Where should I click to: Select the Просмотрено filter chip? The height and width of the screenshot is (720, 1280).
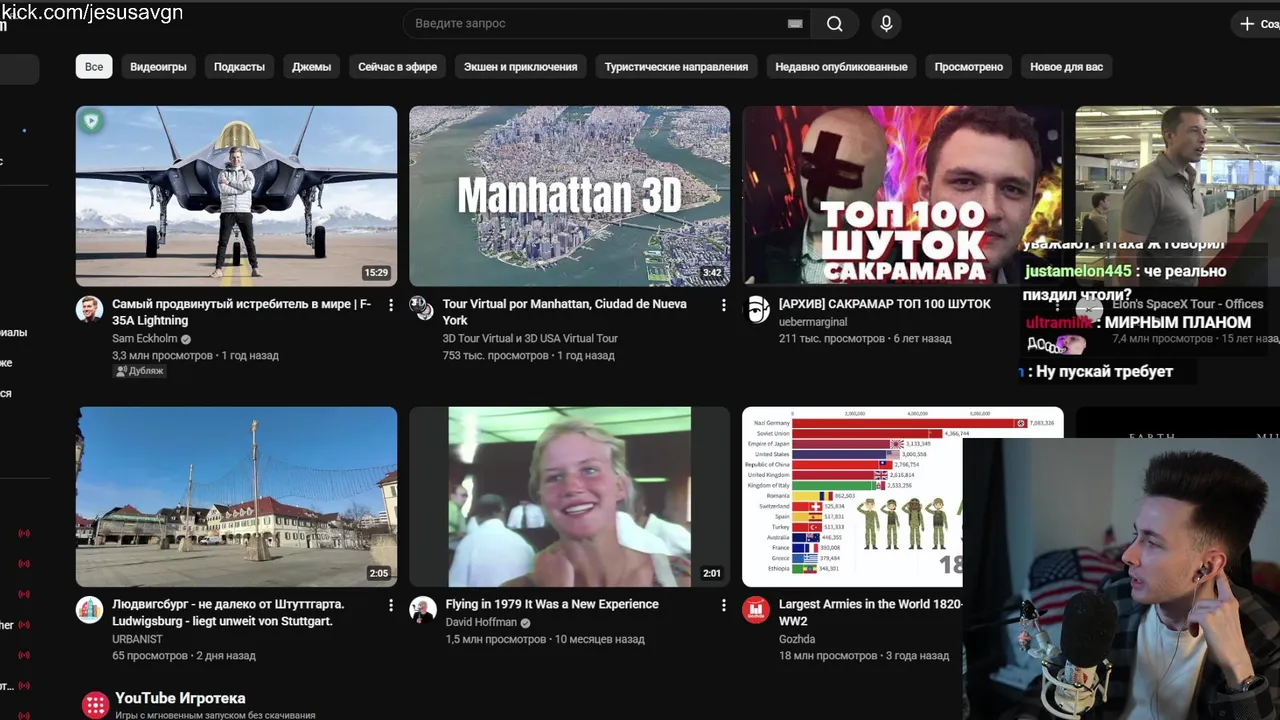pyautogui.click(x=968, y=67)
